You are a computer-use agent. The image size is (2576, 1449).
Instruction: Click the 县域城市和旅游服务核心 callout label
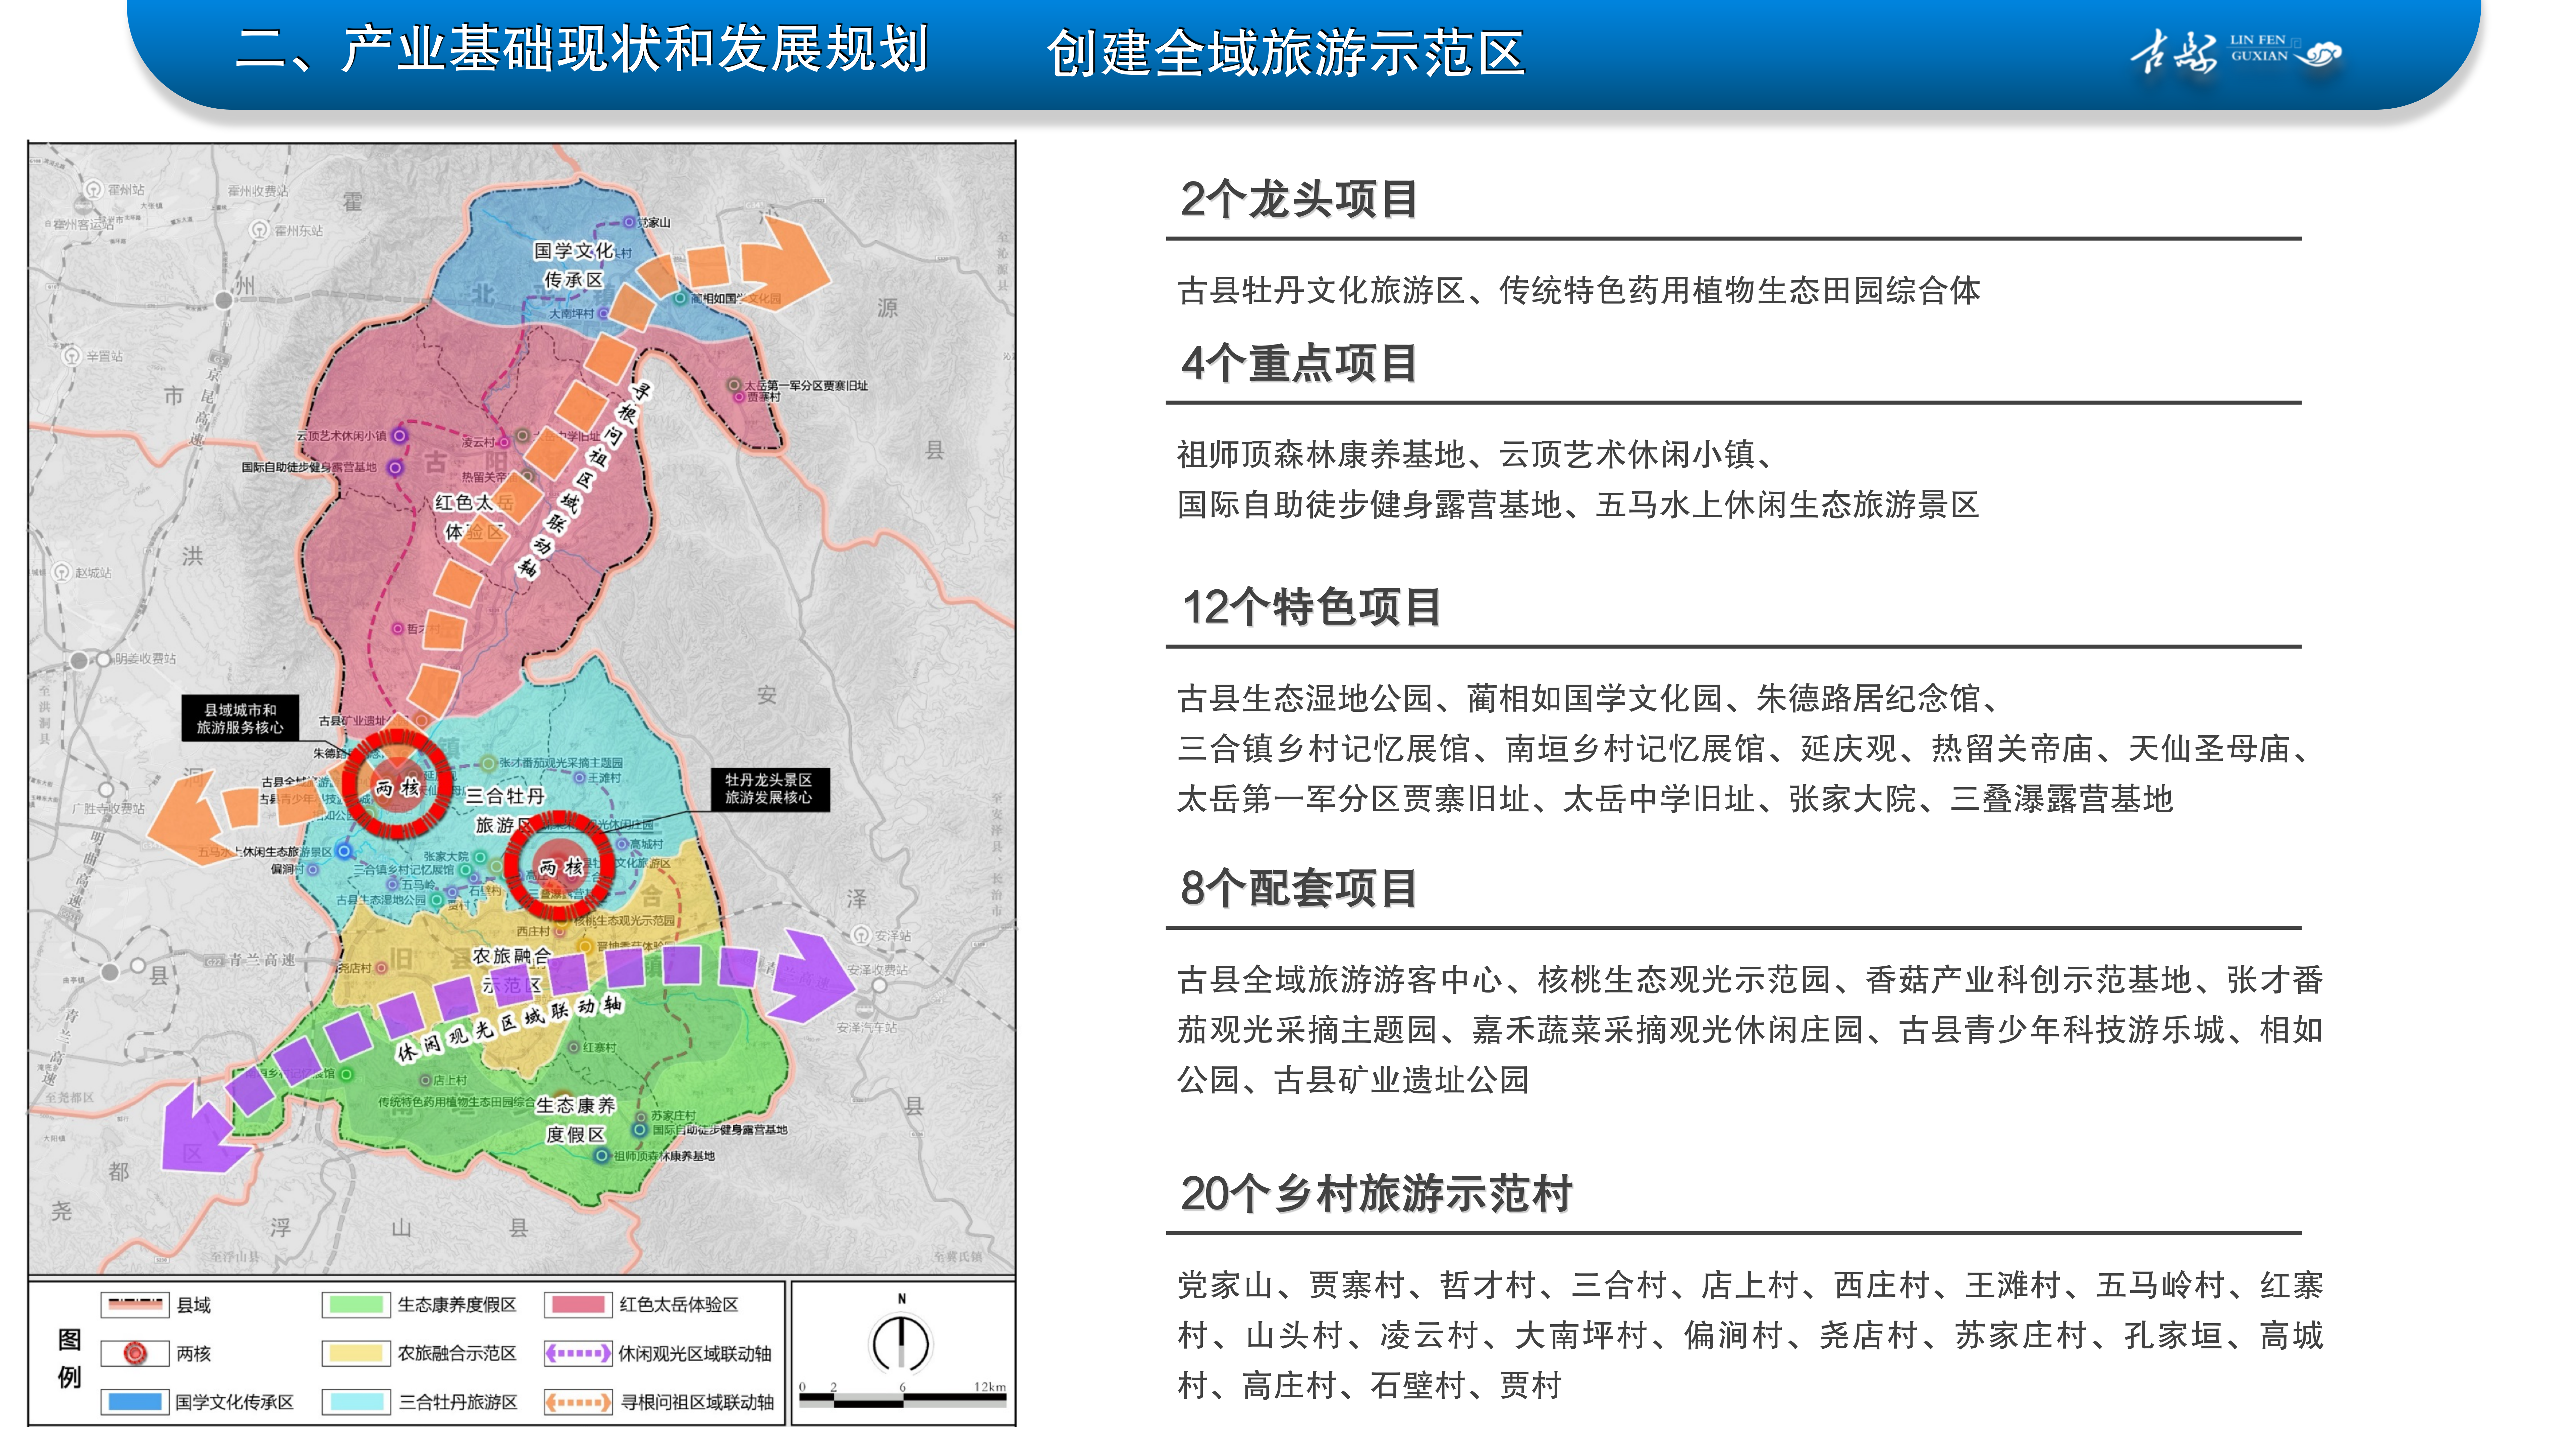pos(240,718)
